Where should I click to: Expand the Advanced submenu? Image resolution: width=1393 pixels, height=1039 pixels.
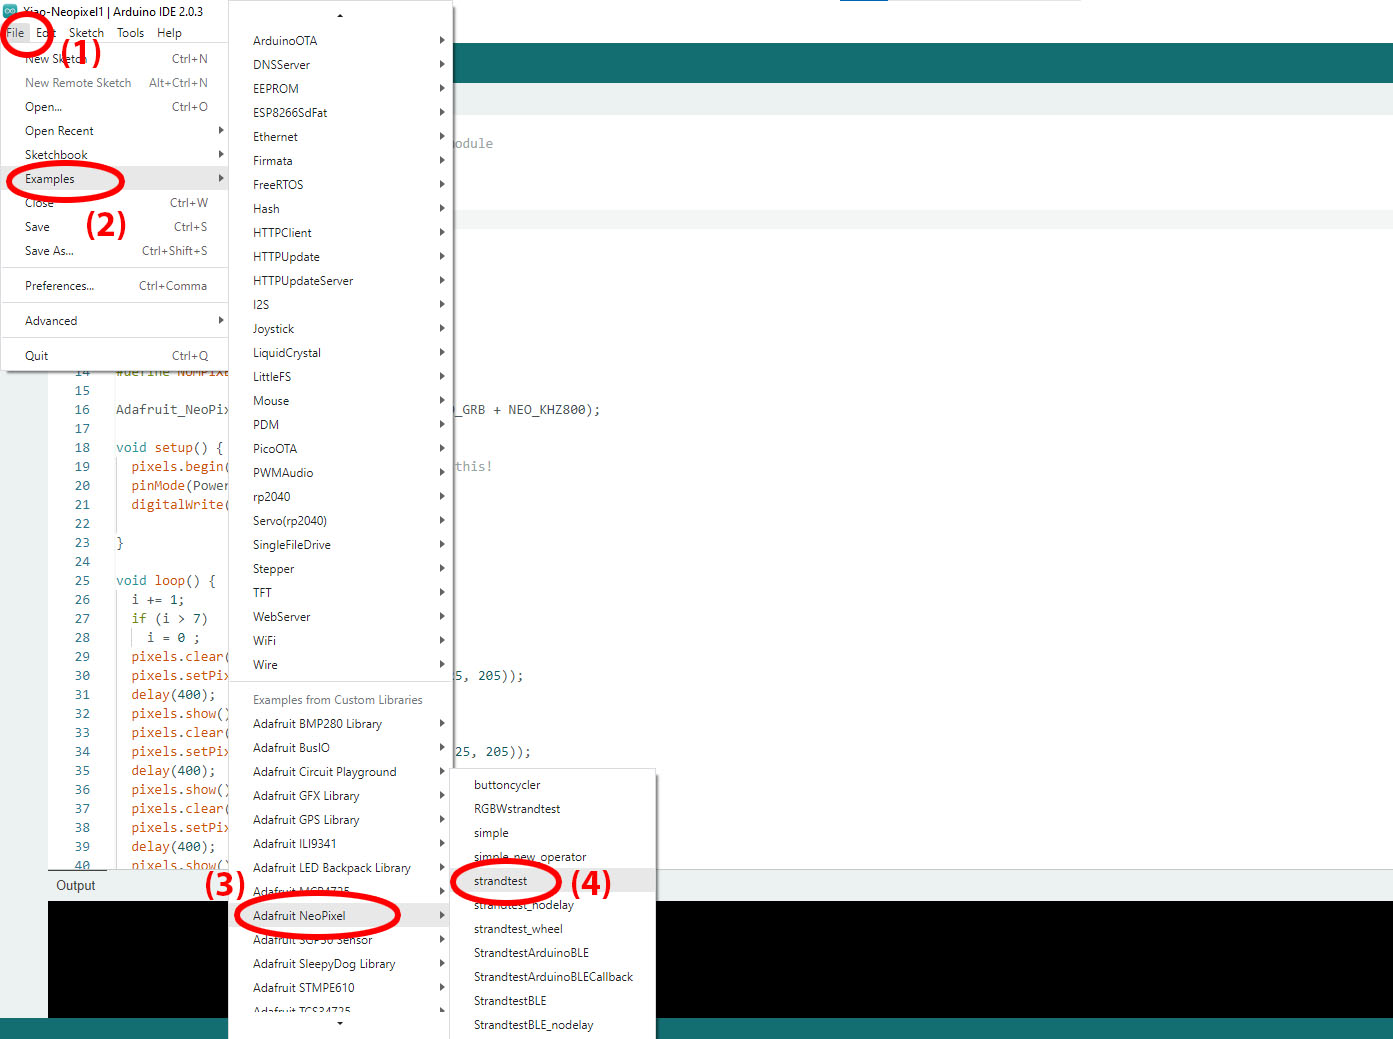pyautogui.click(x=114, y=321)
